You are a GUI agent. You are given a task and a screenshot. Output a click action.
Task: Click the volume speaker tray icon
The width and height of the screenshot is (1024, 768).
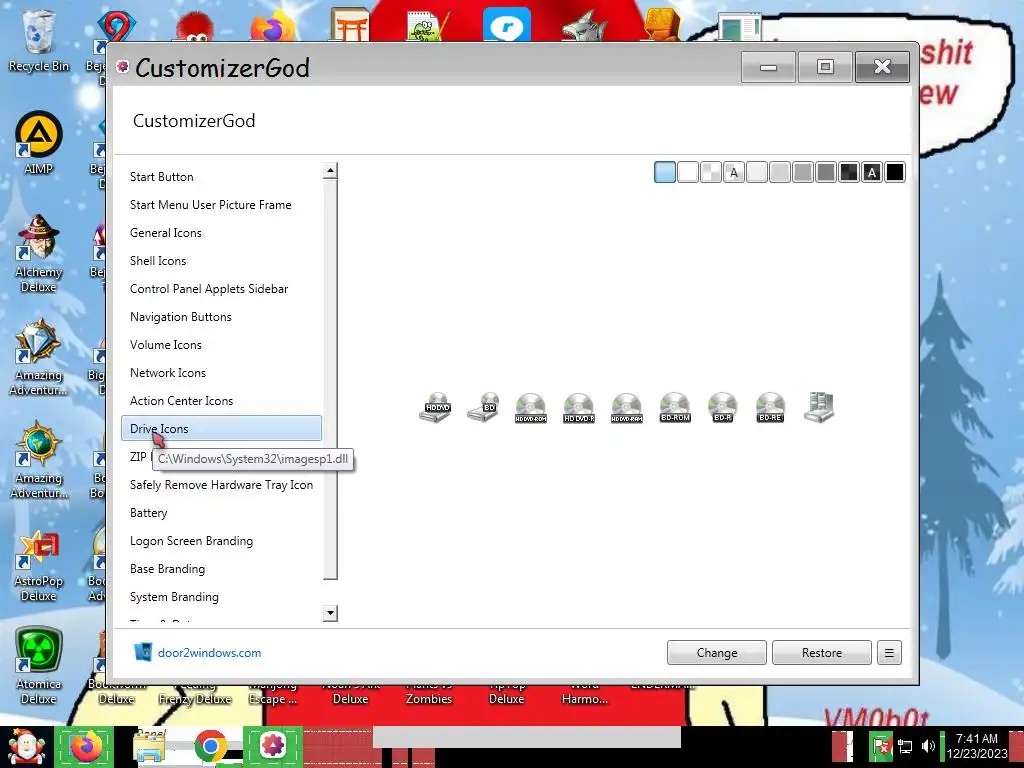point(927,746)
